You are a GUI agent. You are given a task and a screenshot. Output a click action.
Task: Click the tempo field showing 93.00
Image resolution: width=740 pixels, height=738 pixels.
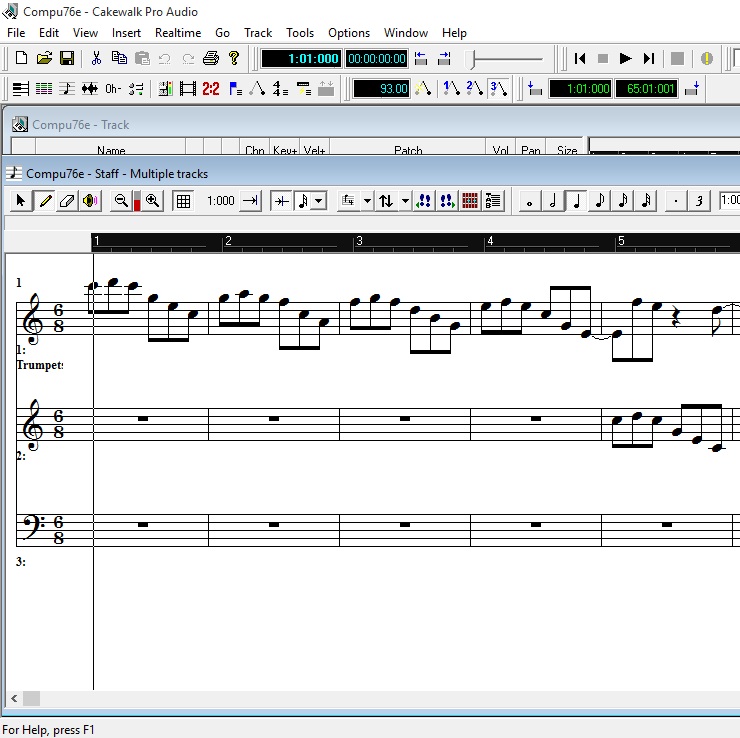pos(382,89)
